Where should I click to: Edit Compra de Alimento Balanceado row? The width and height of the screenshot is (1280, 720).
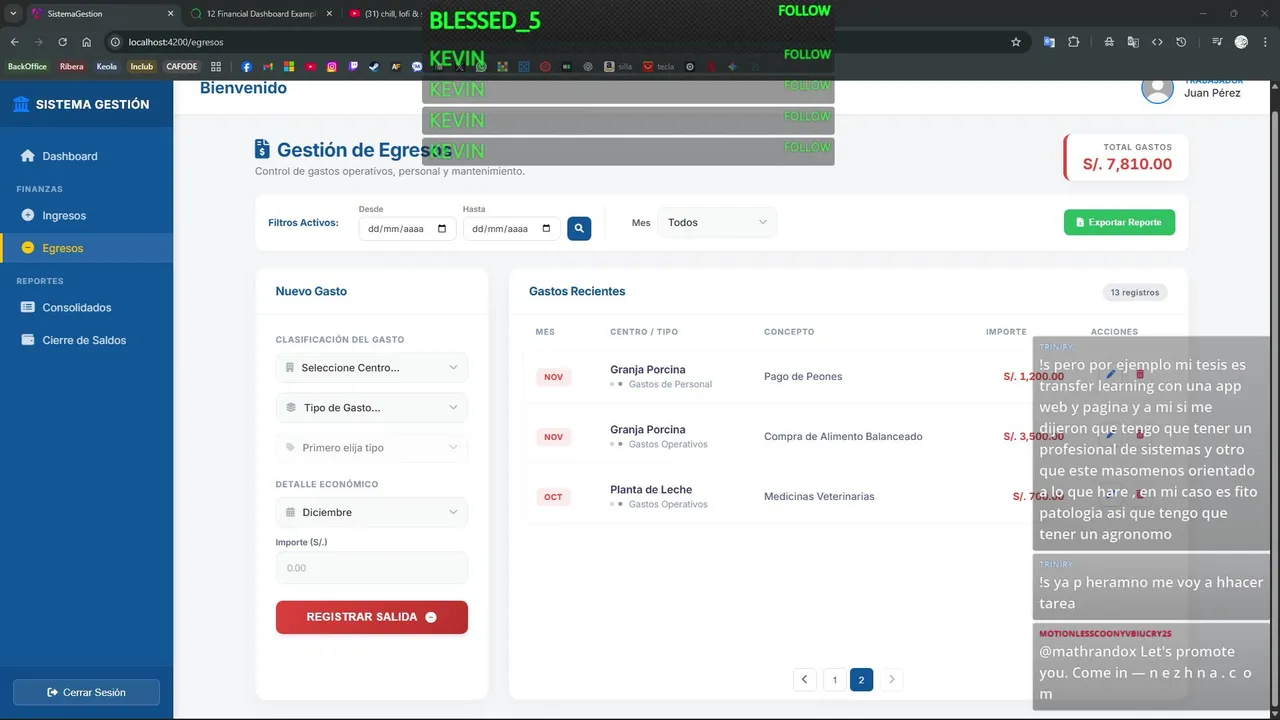point(1111,436)
